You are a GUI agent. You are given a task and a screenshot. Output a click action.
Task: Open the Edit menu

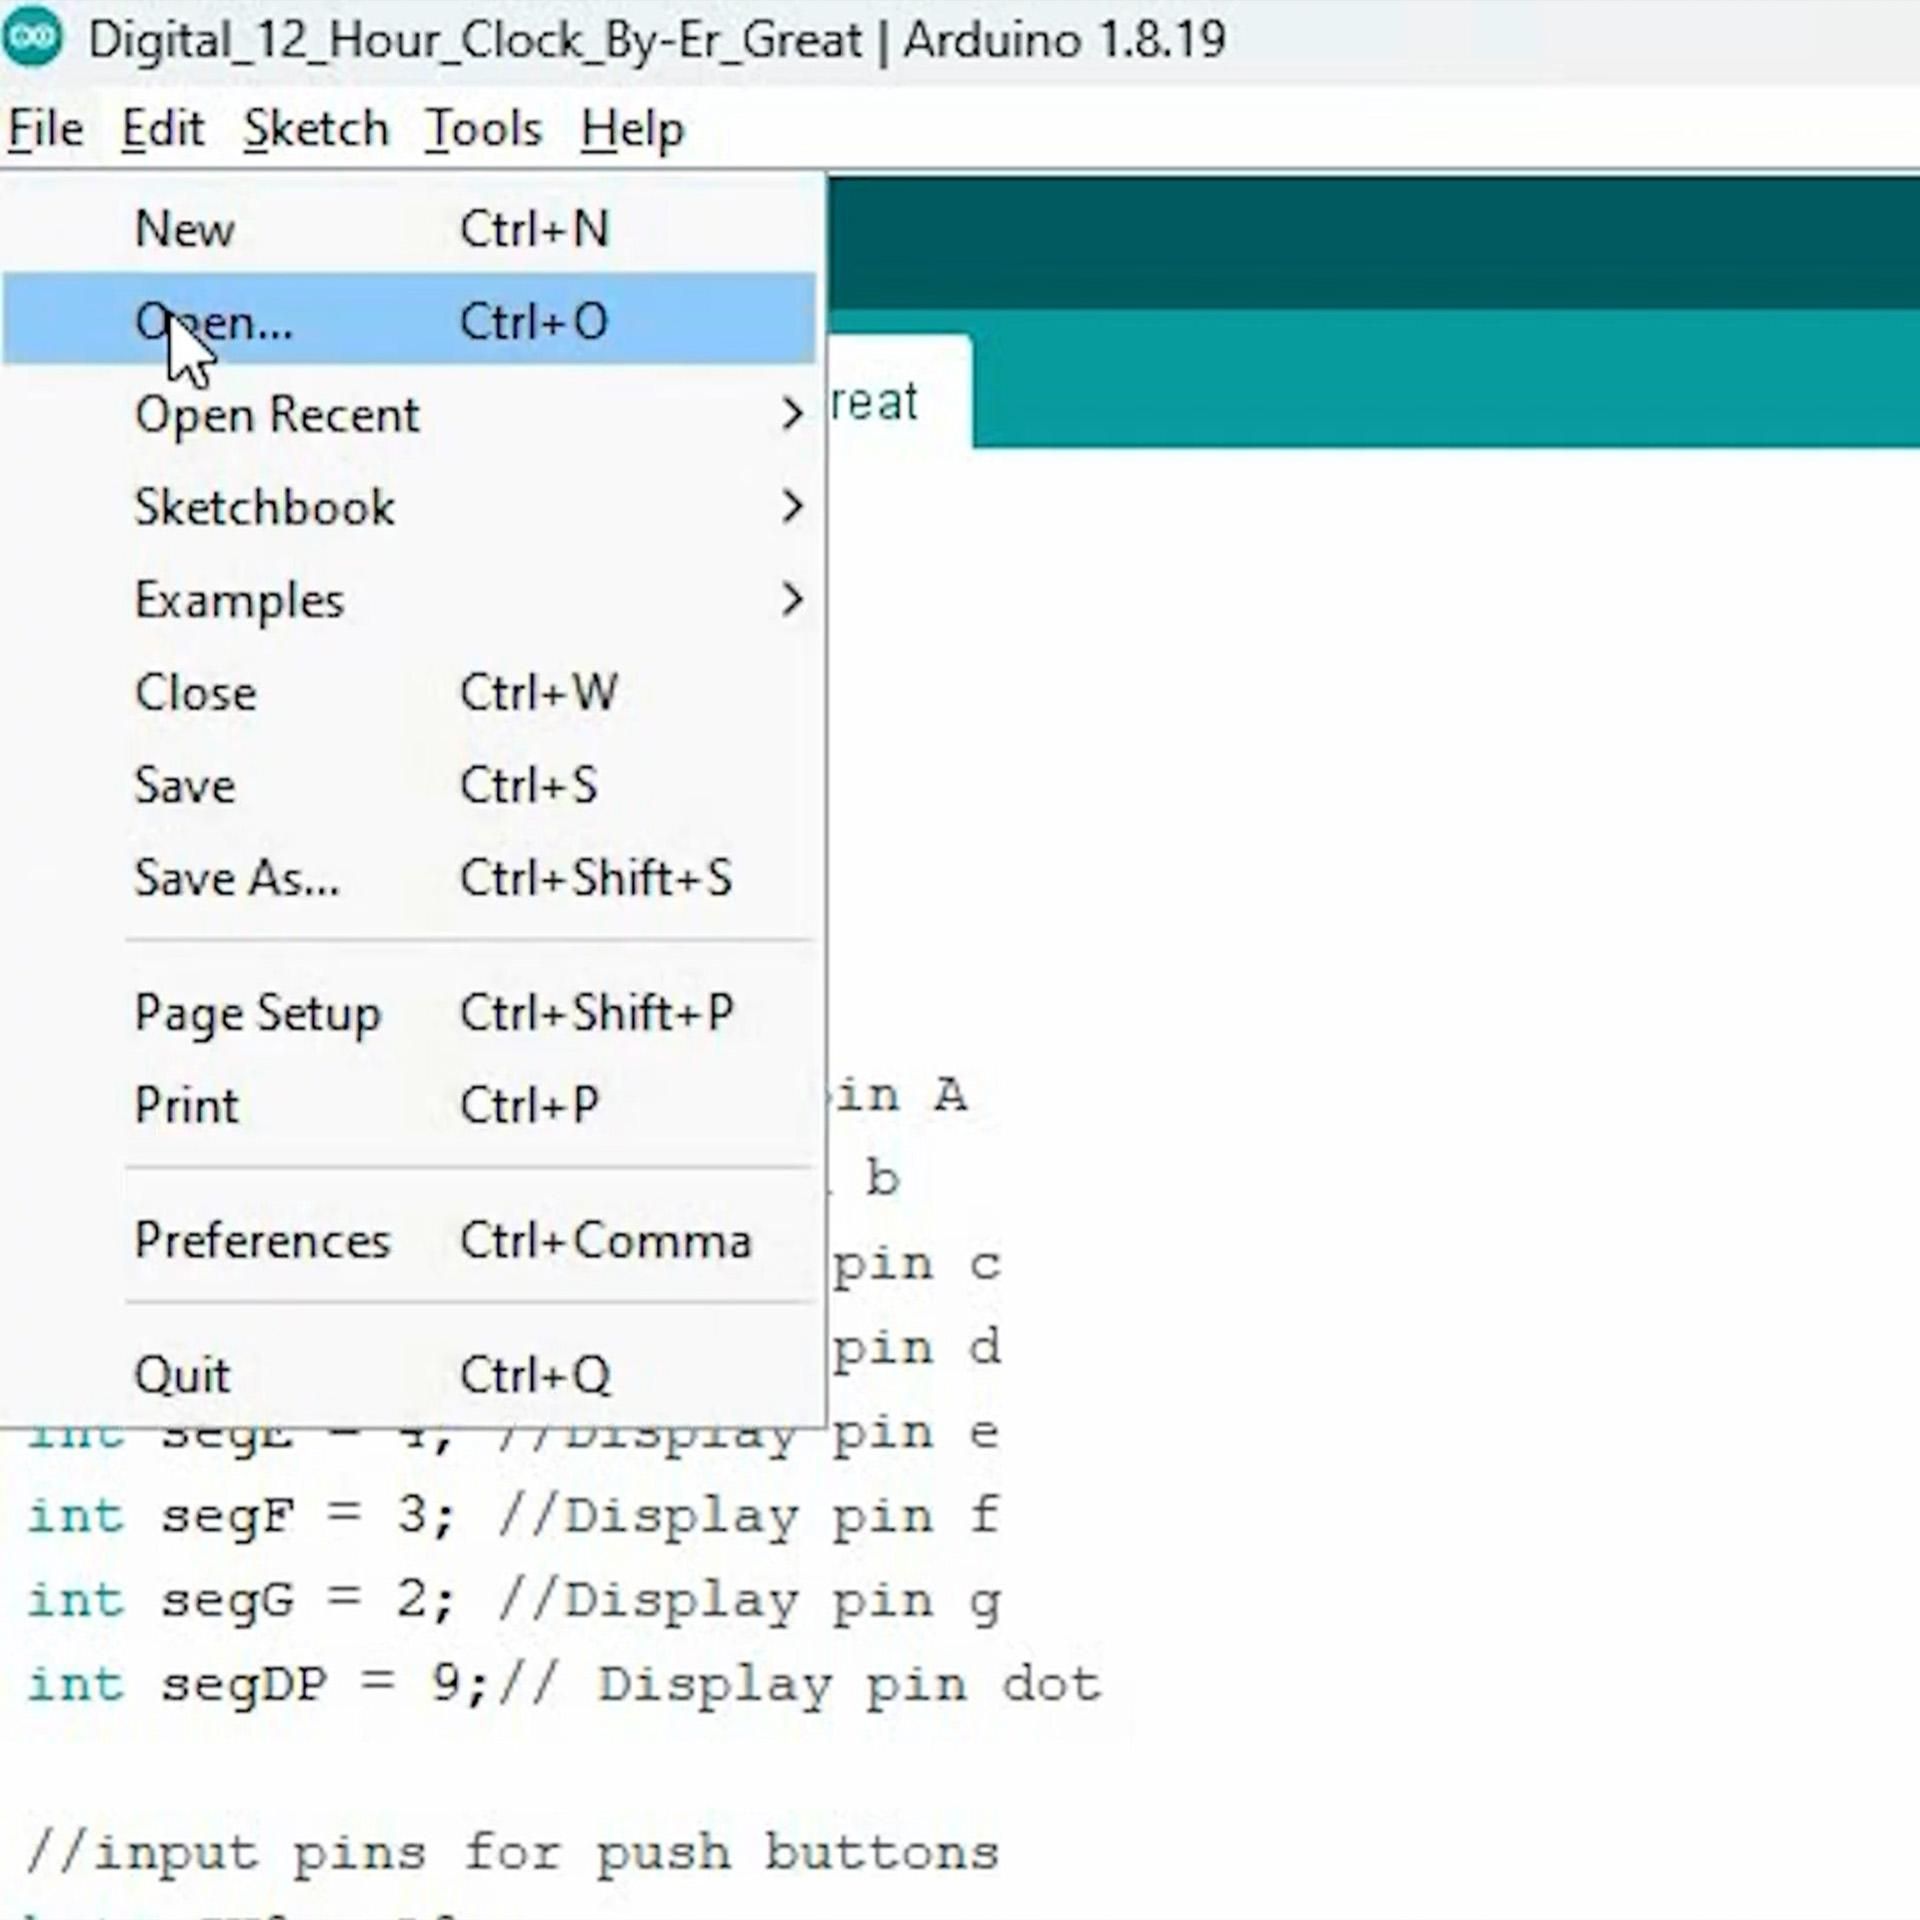click(x=163, y=128)
